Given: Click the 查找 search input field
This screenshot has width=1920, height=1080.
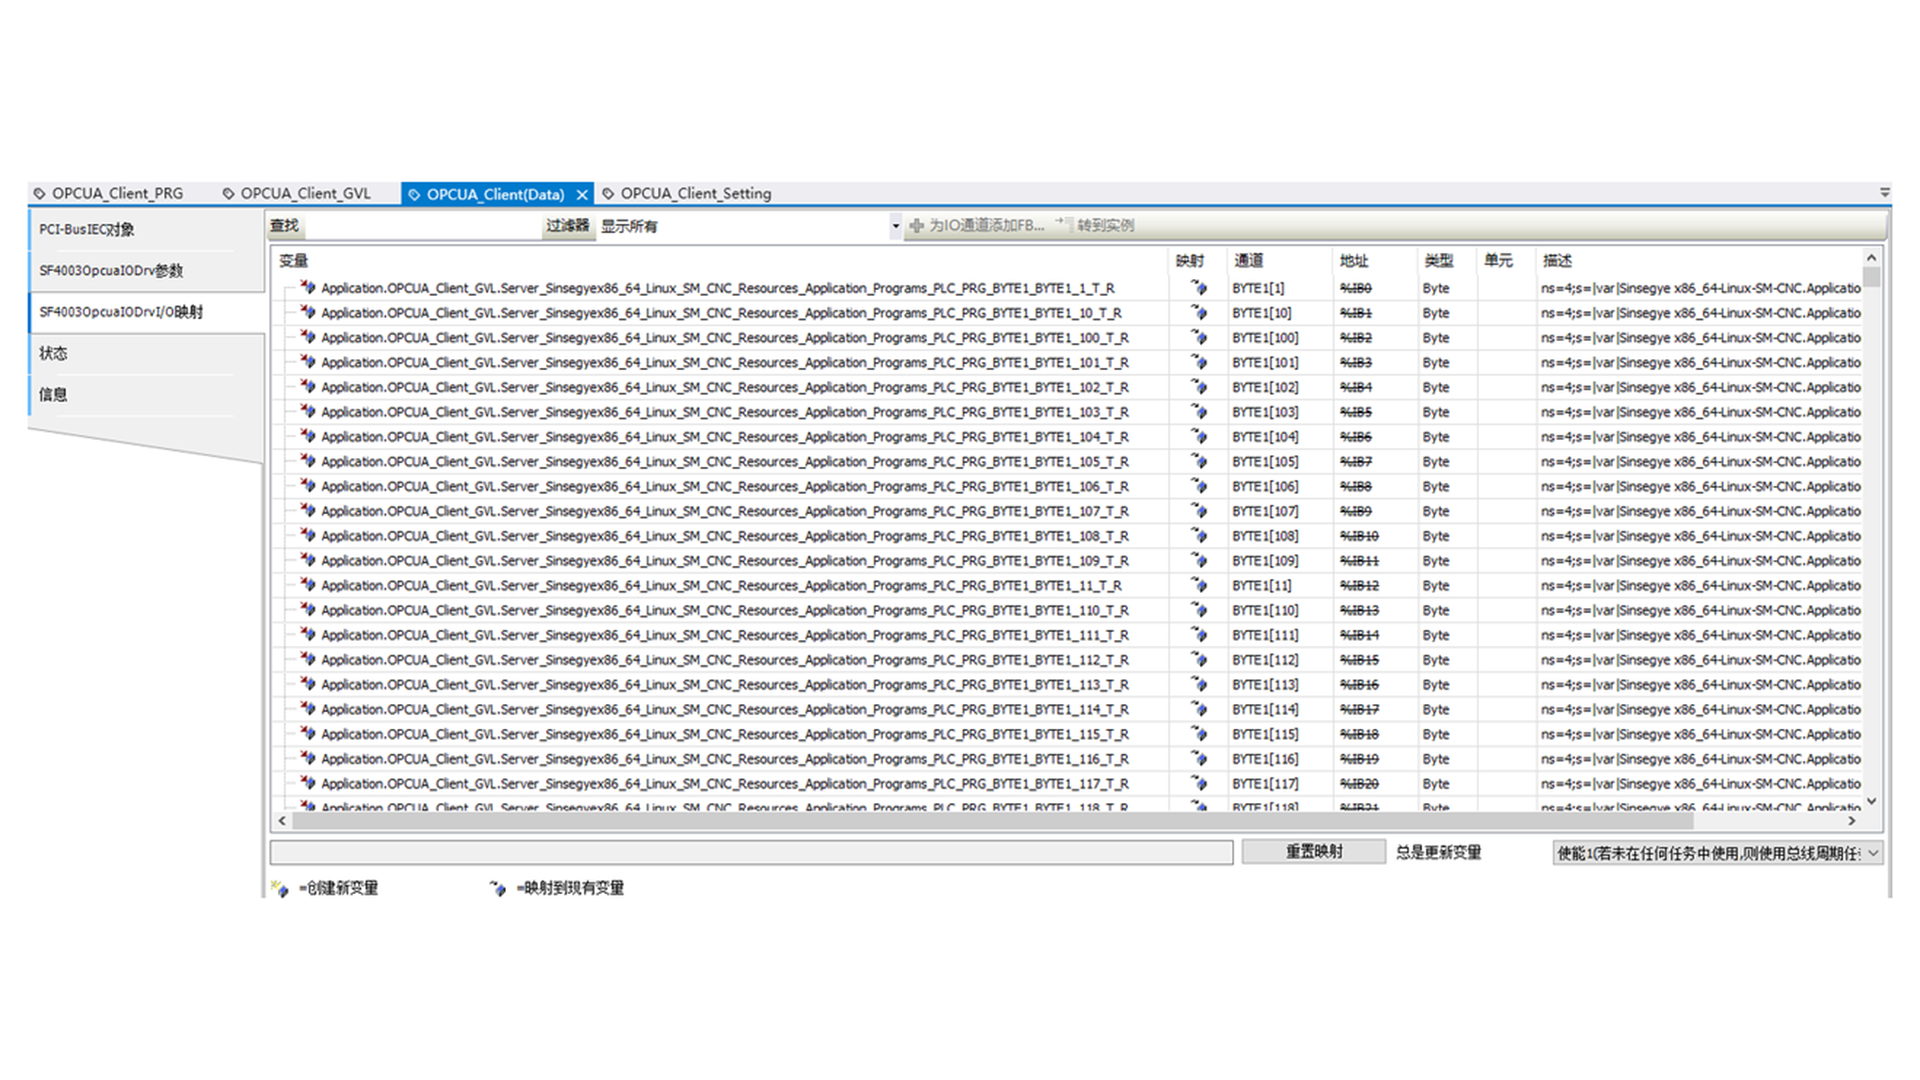Looking at the screenshot, I should 421,227.
